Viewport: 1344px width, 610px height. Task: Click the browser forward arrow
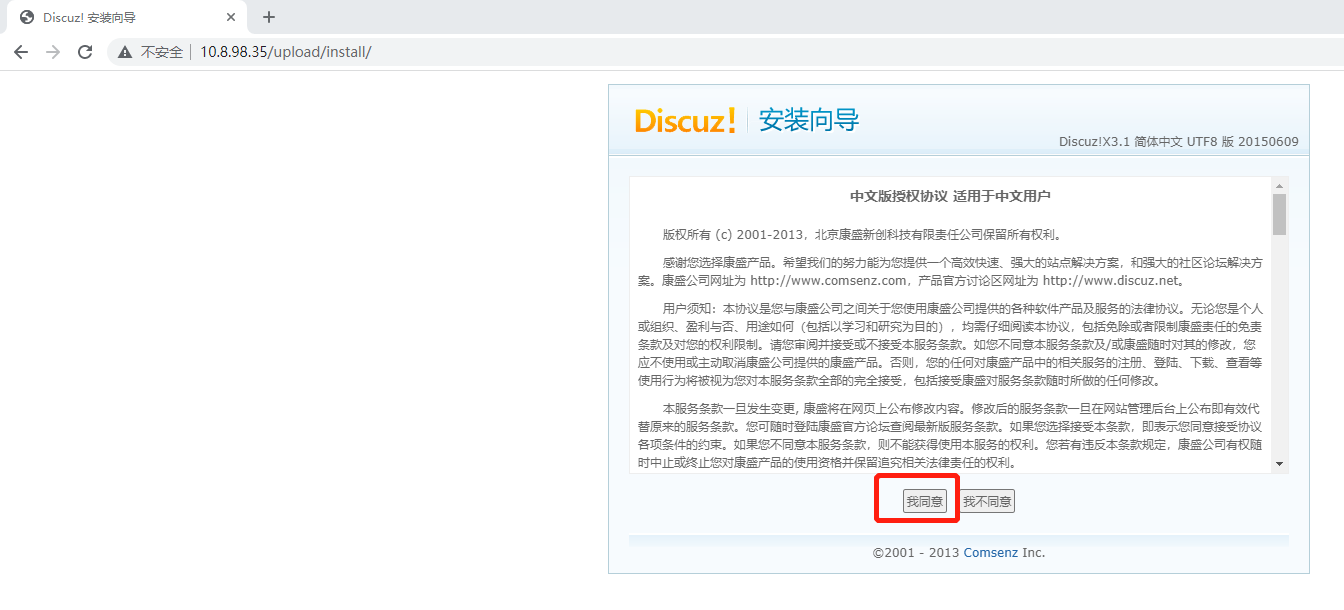(53, 52)
